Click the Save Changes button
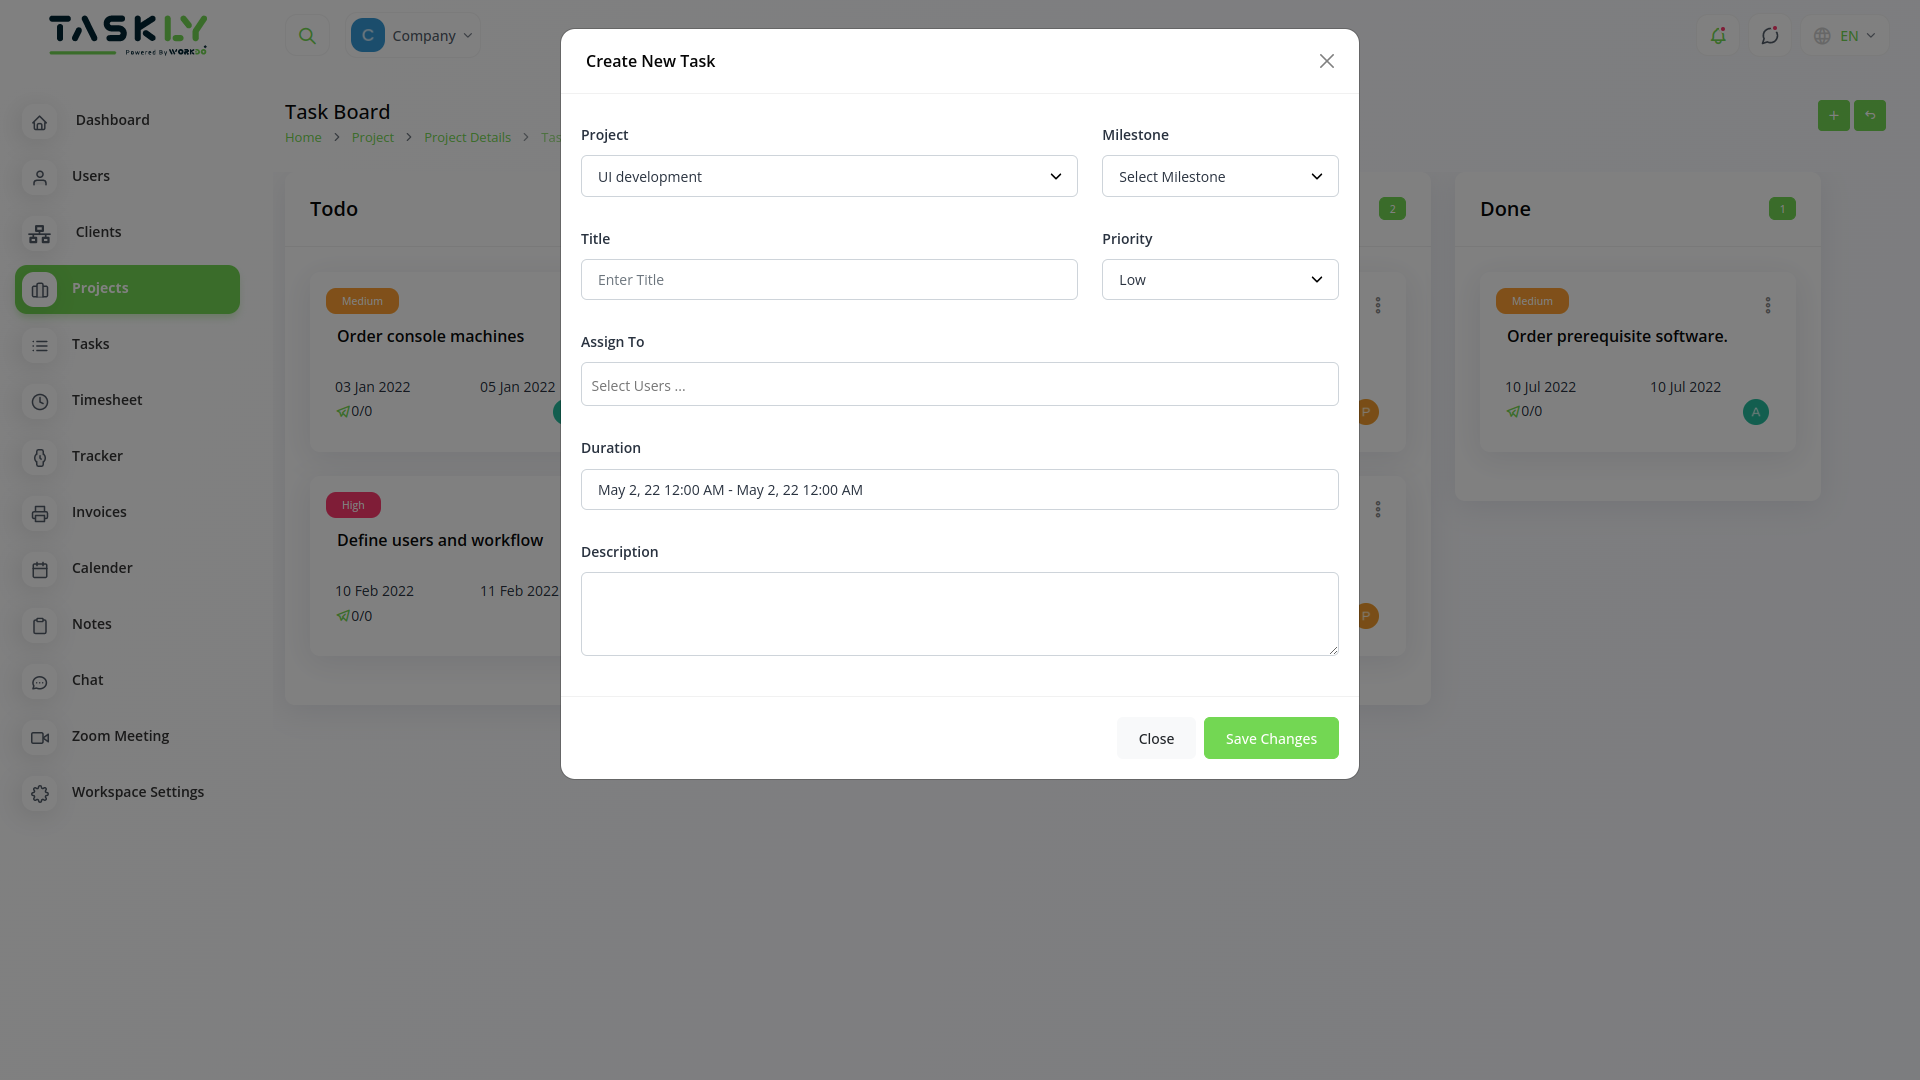Image resolution: width=1920 pixels, height=1080 pixels. [1271, 738]
